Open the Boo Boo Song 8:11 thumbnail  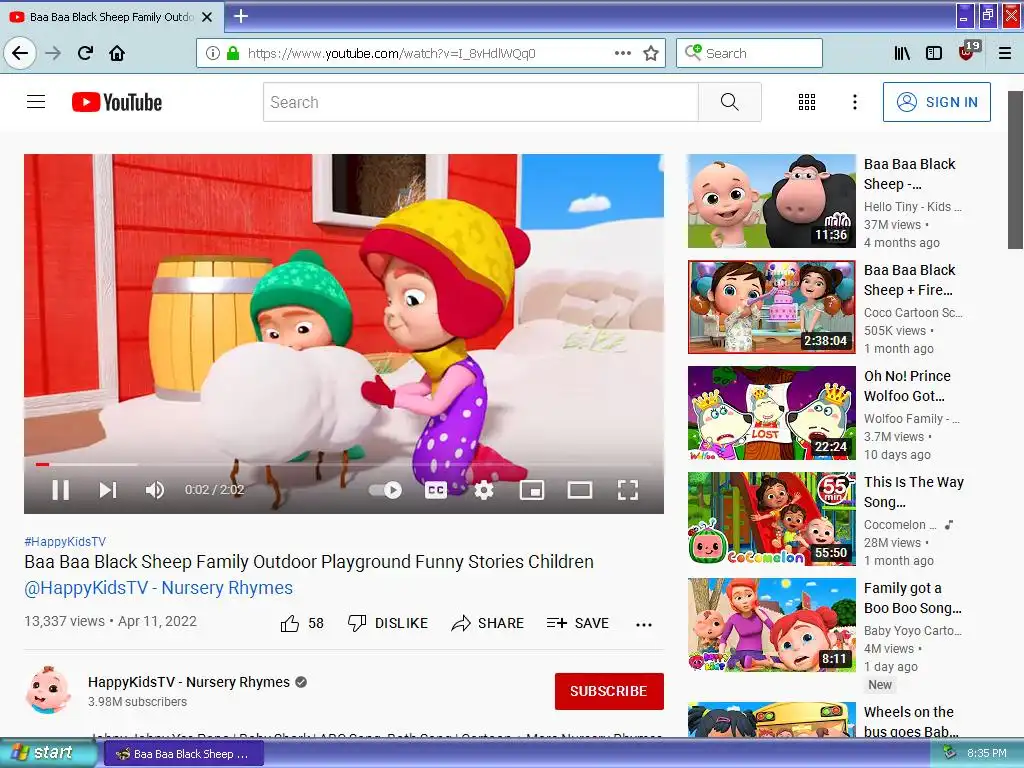[x=771, y=624]
